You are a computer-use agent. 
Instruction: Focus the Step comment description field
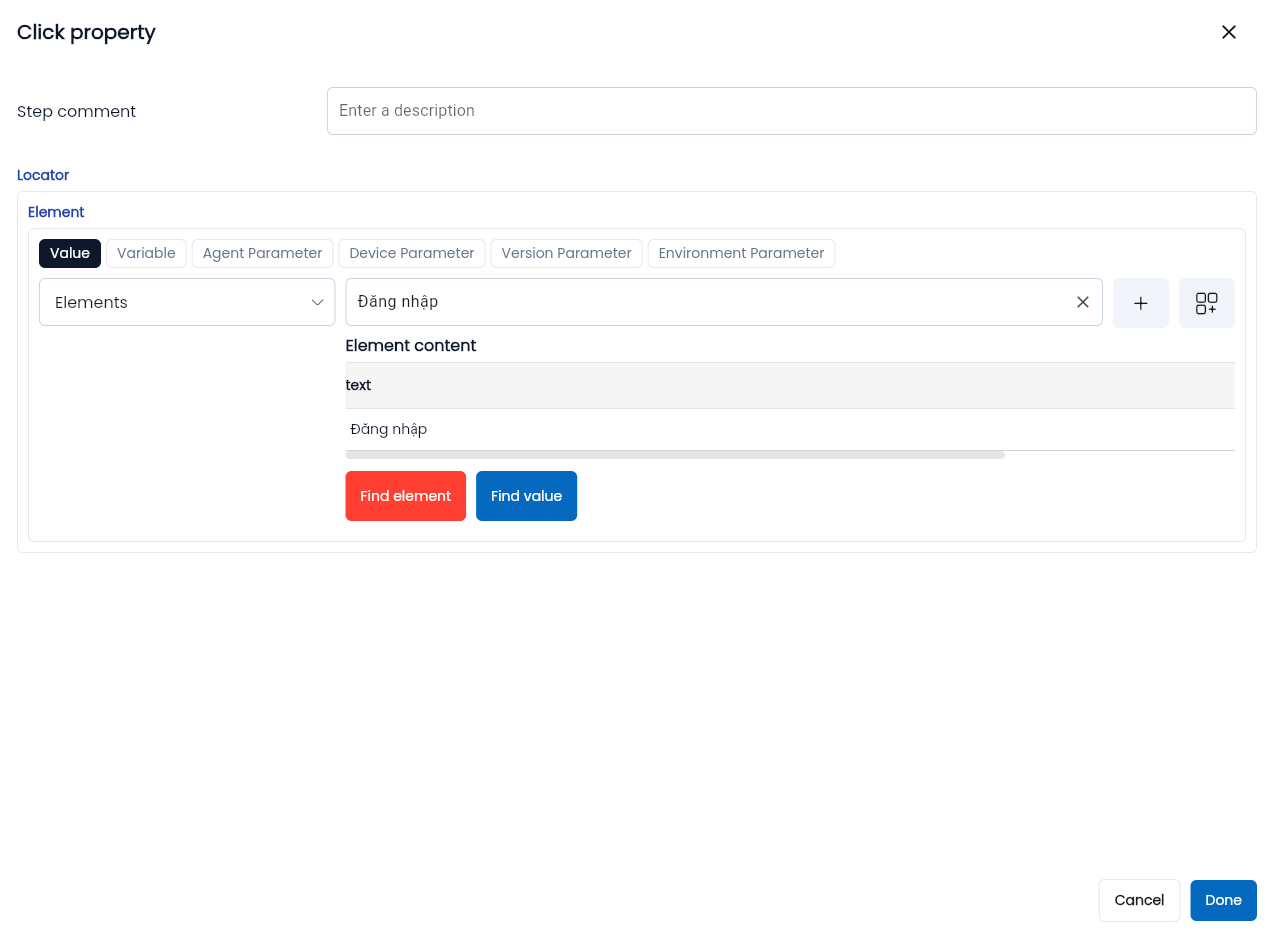(x=790, y=111)
